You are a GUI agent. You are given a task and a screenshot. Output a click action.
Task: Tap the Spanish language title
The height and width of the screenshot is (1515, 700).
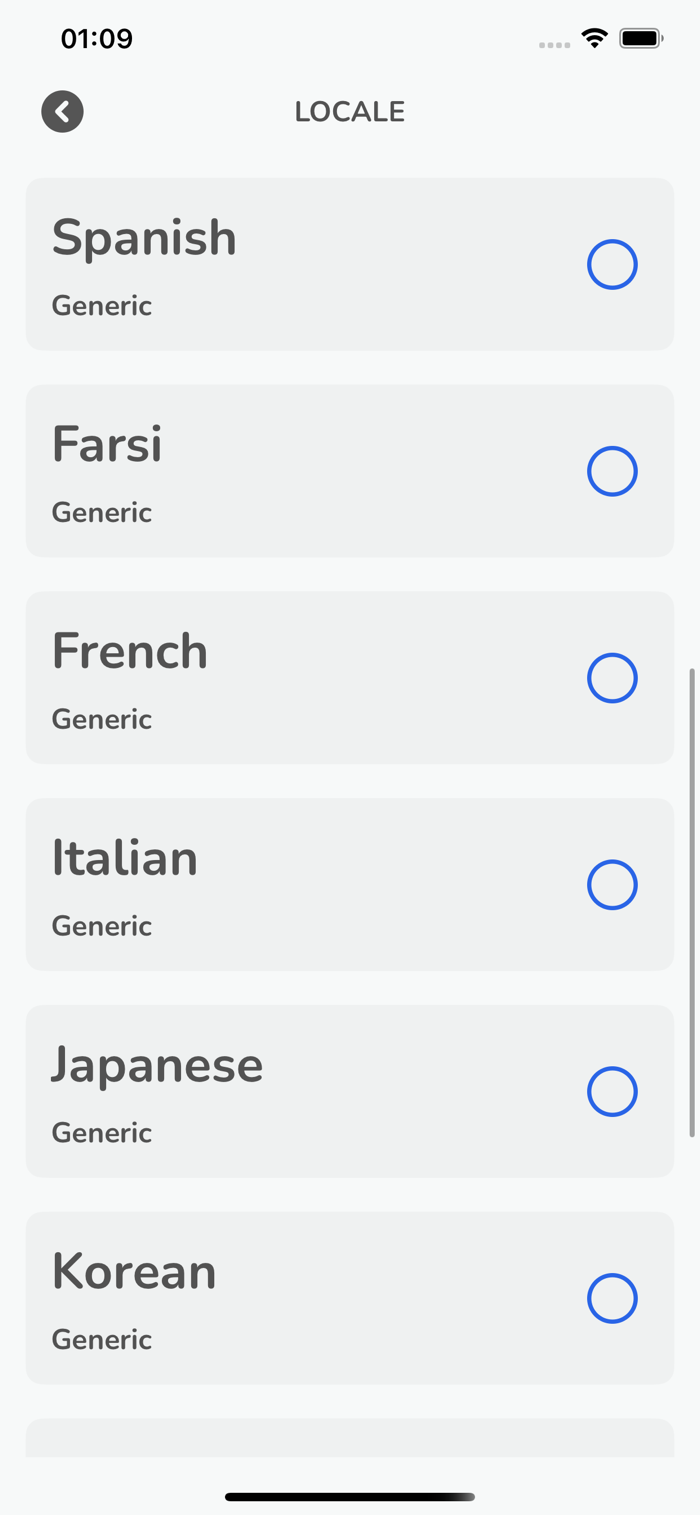point(144,238)
